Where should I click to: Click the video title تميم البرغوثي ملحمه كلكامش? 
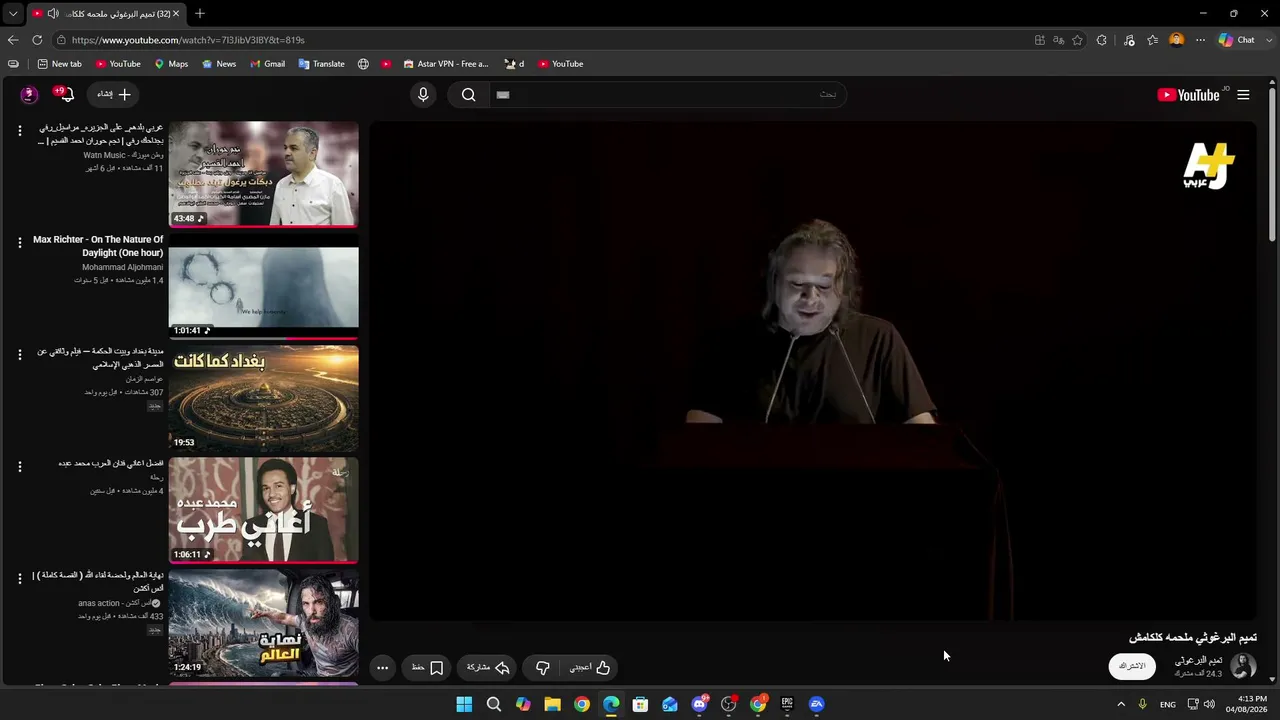(1193, 637)
